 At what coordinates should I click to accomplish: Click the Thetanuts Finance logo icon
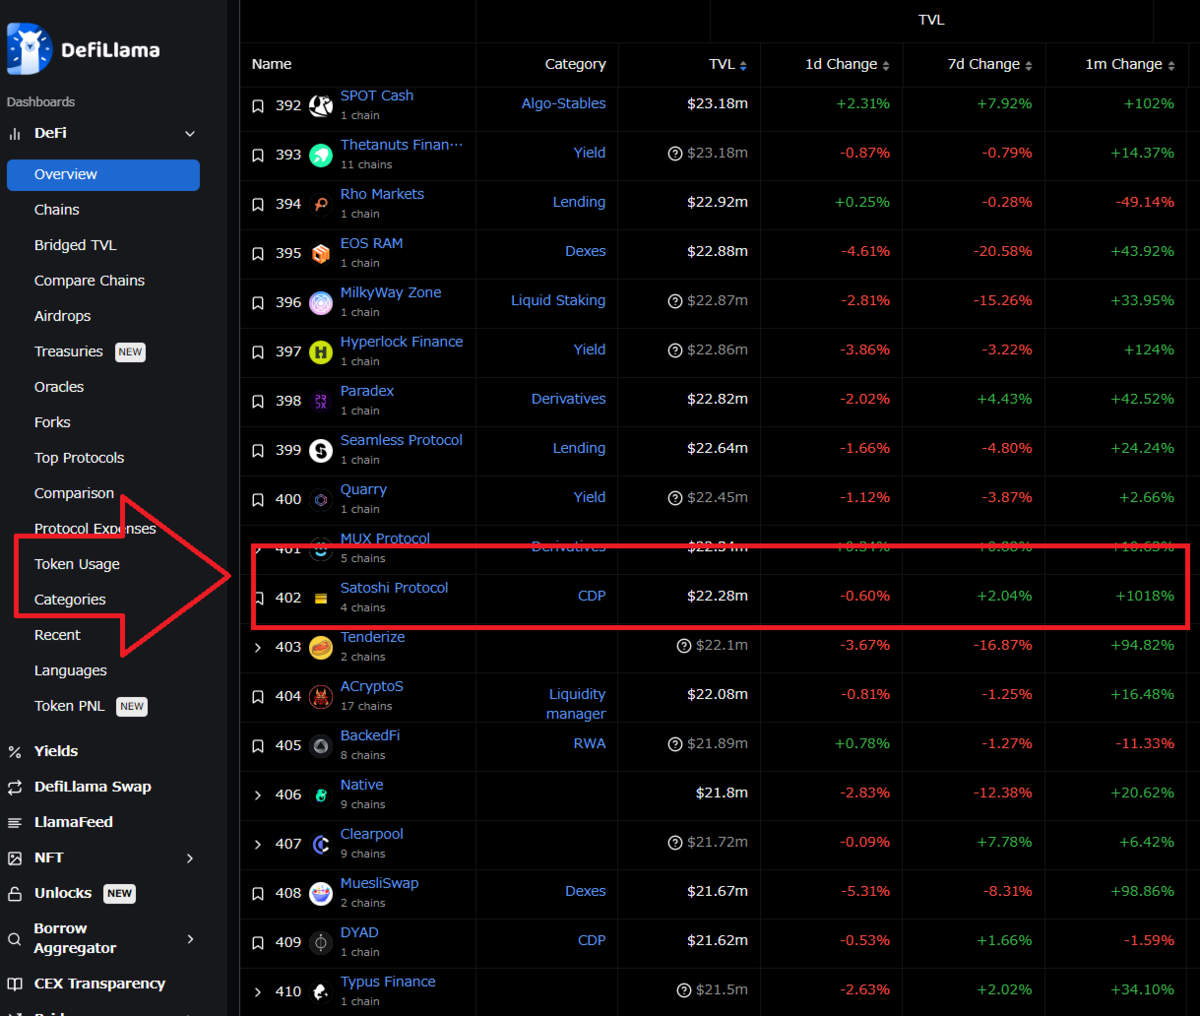click(x=321, y=155)
